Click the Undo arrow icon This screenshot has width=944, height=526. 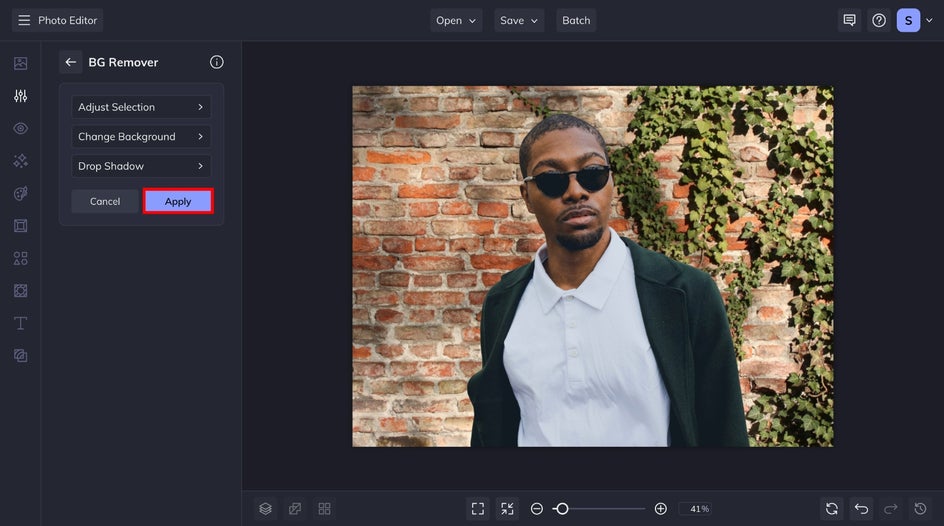click(x=861, y=509)
